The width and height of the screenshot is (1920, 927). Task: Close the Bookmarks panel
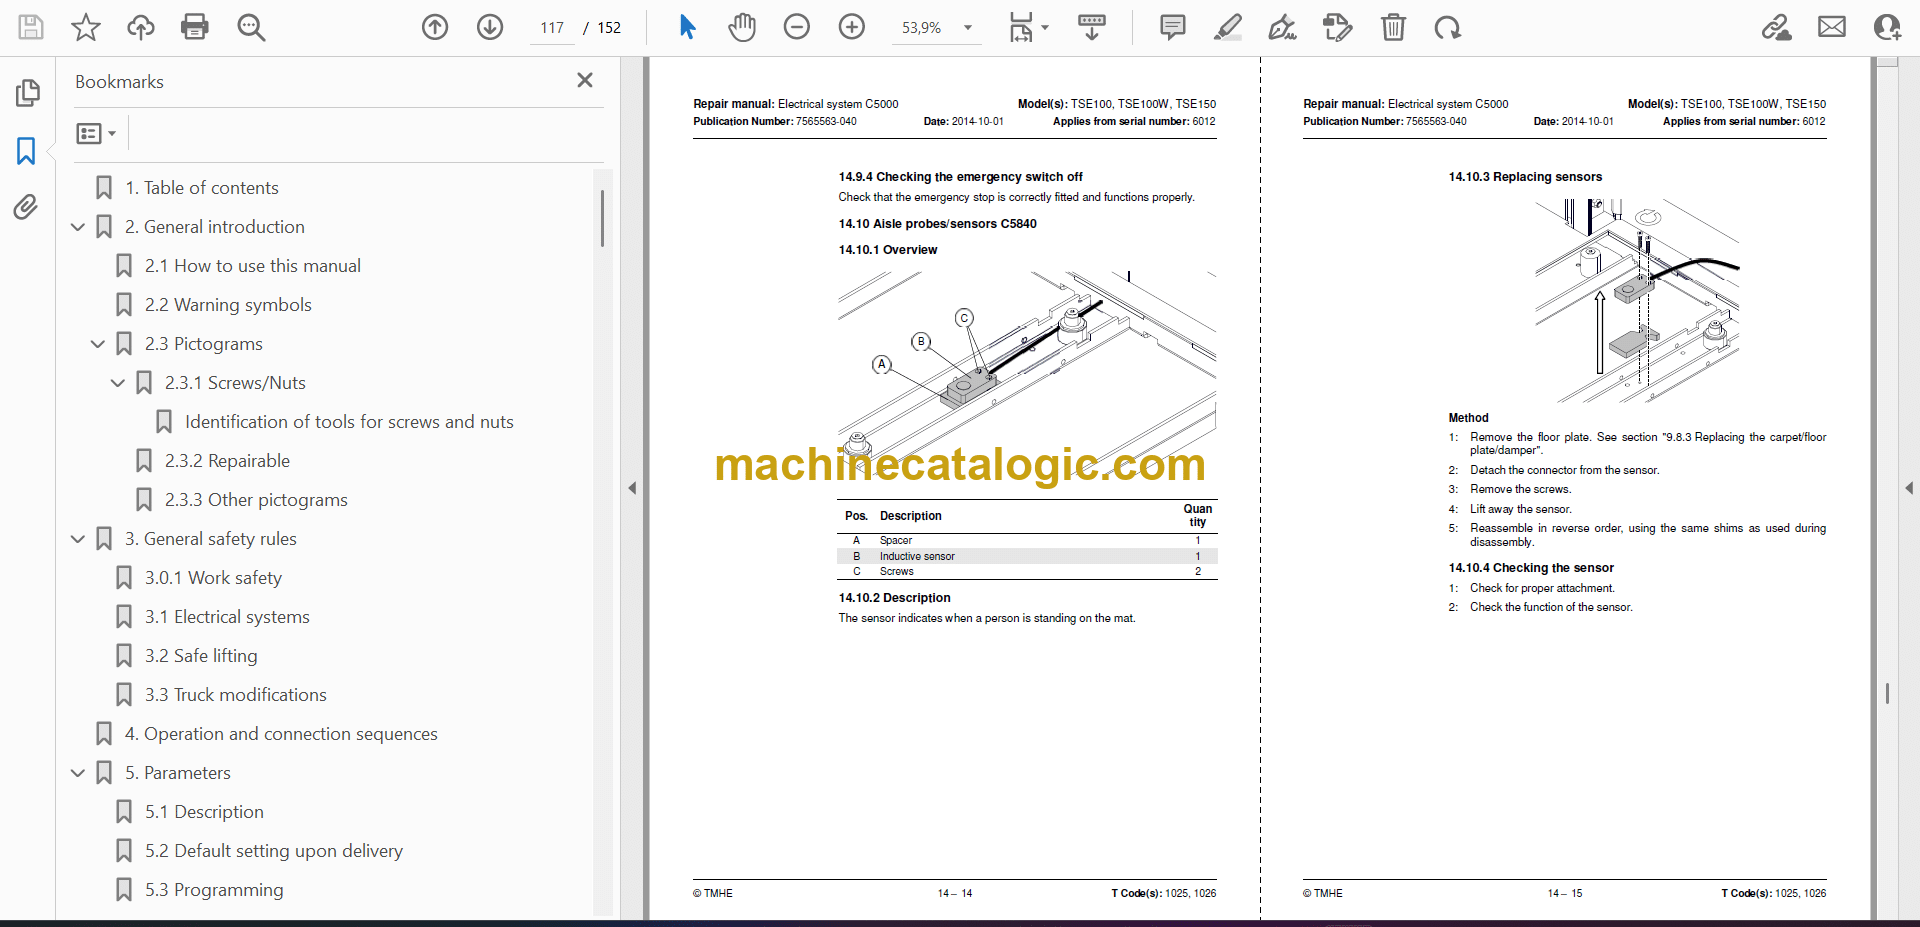pyautogui.click(x=585, y=80)
